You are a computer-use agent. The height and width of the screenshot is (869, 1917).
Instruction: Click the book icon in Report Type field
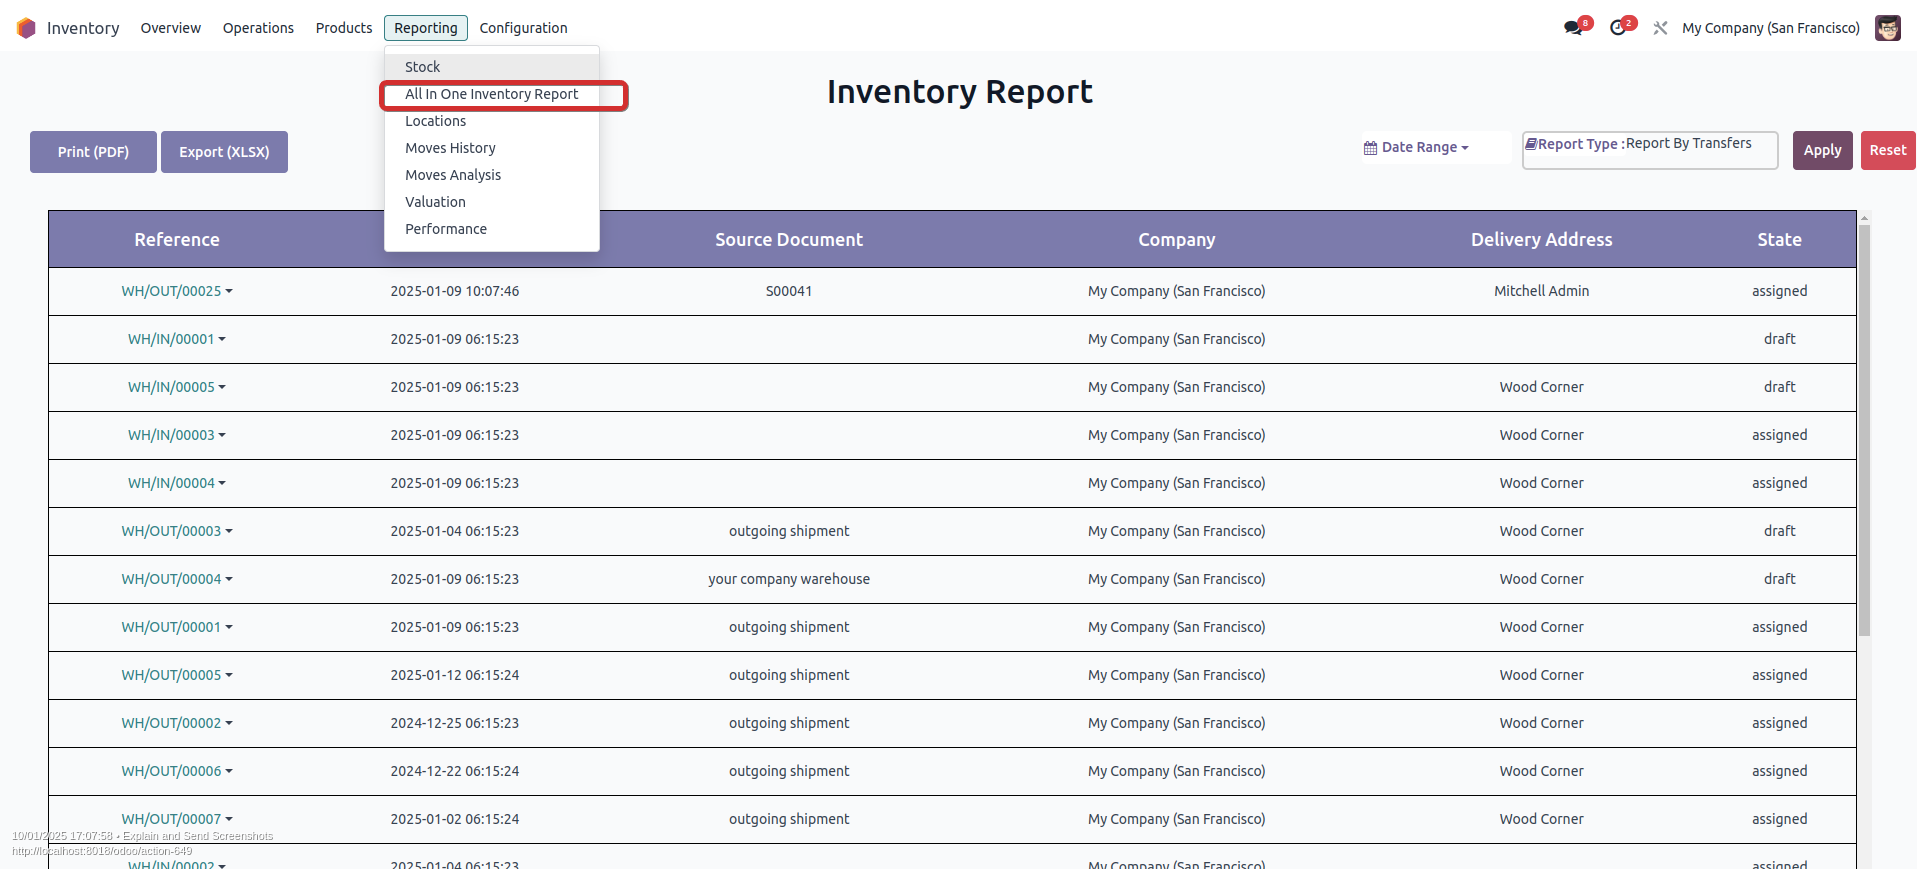pyautogui.click(x=1531, y=144)
